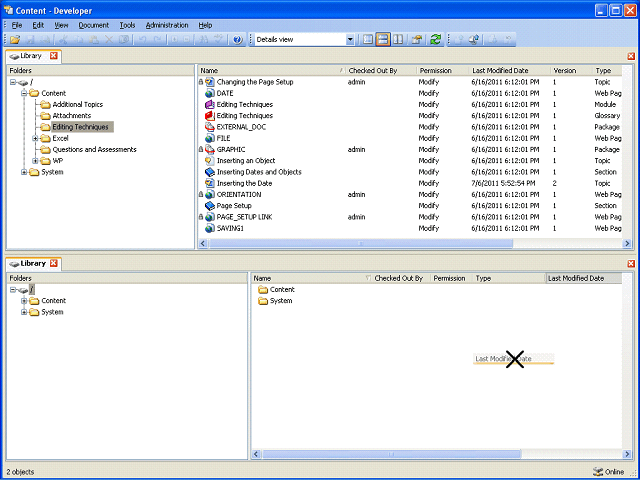Click the Inserting Dates and Objects section icon

pyautogui.click(x=210, y=172)
